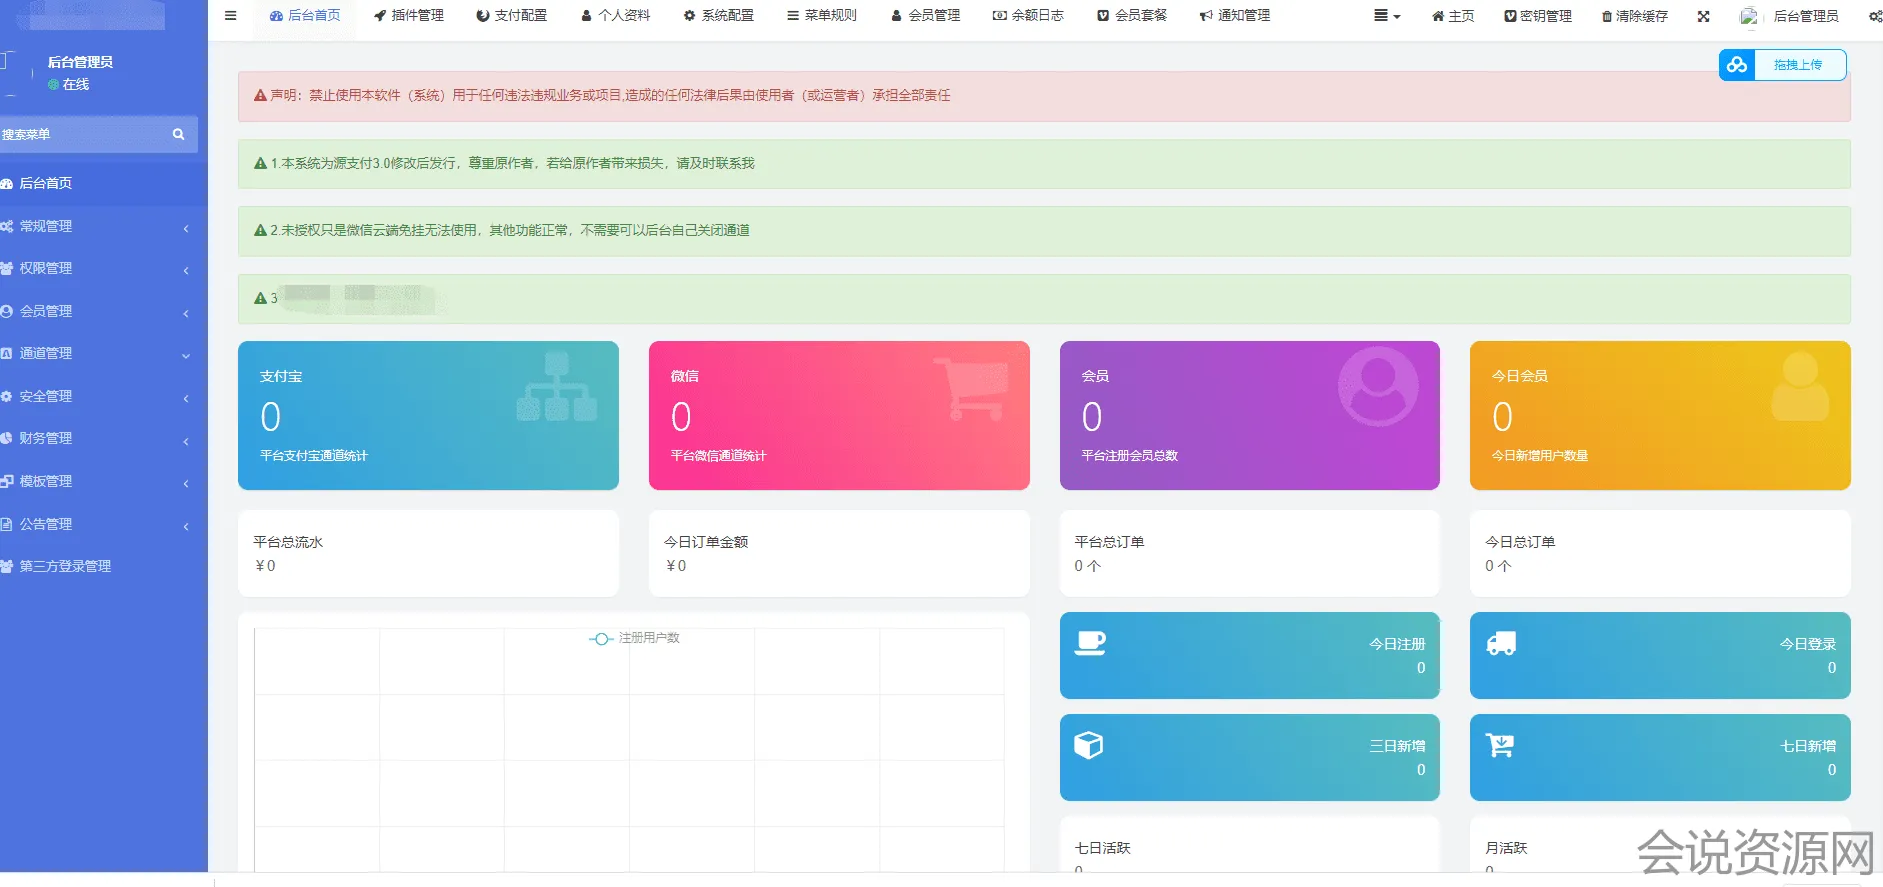This screenshot has width=1883, height=887.
Task: Click the shopping cart icon on 微信 card
Action: tap(970, 389)
